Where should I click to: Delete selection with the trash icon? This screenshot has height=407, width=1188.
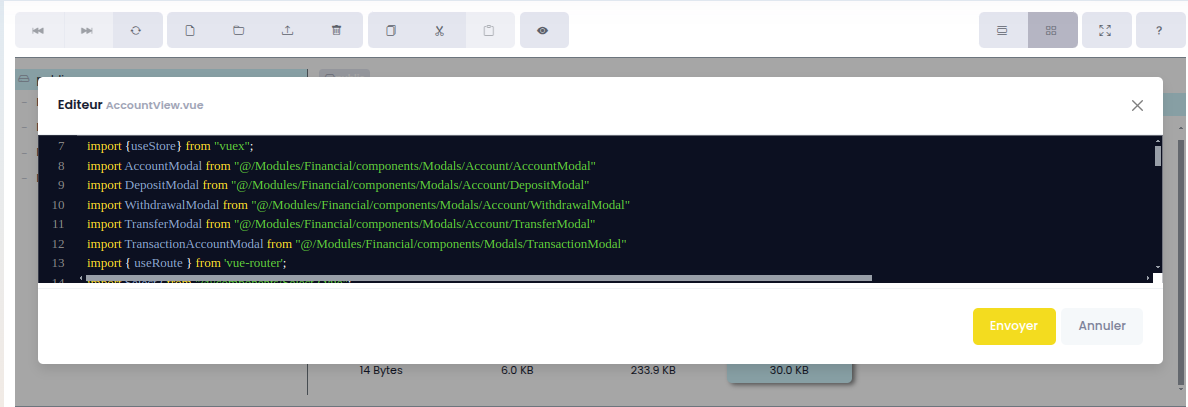pyautogui.click(x=337, y=30)
